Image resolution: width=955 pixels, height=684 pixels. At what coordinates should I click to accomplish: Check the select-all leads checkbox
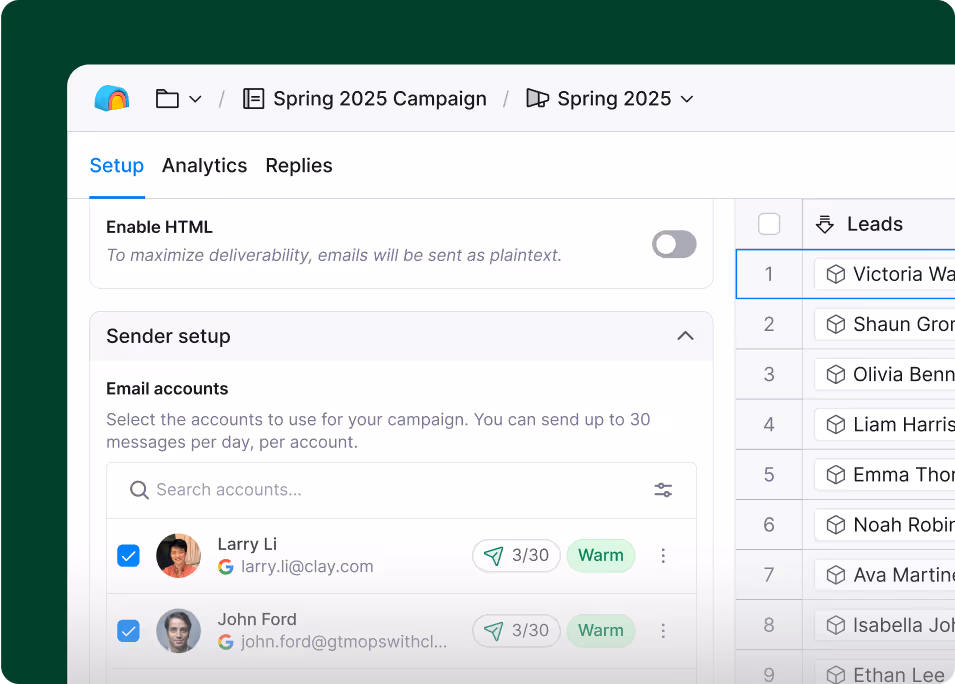(769, 224)
